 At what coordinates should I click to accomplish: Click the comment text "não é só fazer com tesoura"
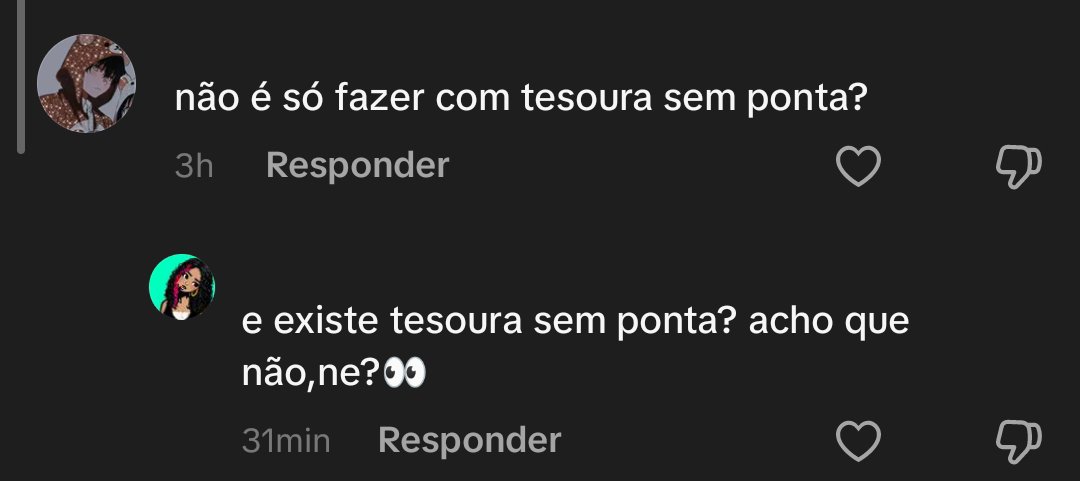(x=413, y=99)
